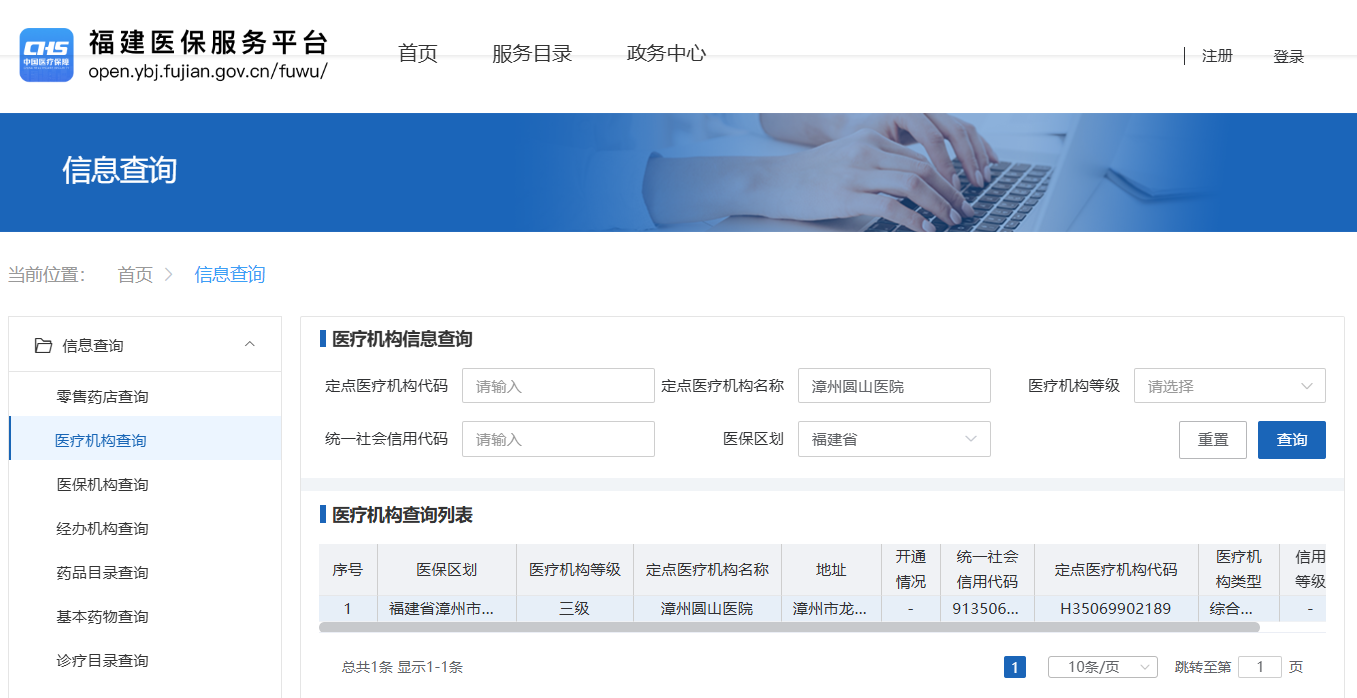Image resolution: width=1357 pixels, height=698 pixels.
Task: Click the 注册 link
Action: tap(1217, 56)
